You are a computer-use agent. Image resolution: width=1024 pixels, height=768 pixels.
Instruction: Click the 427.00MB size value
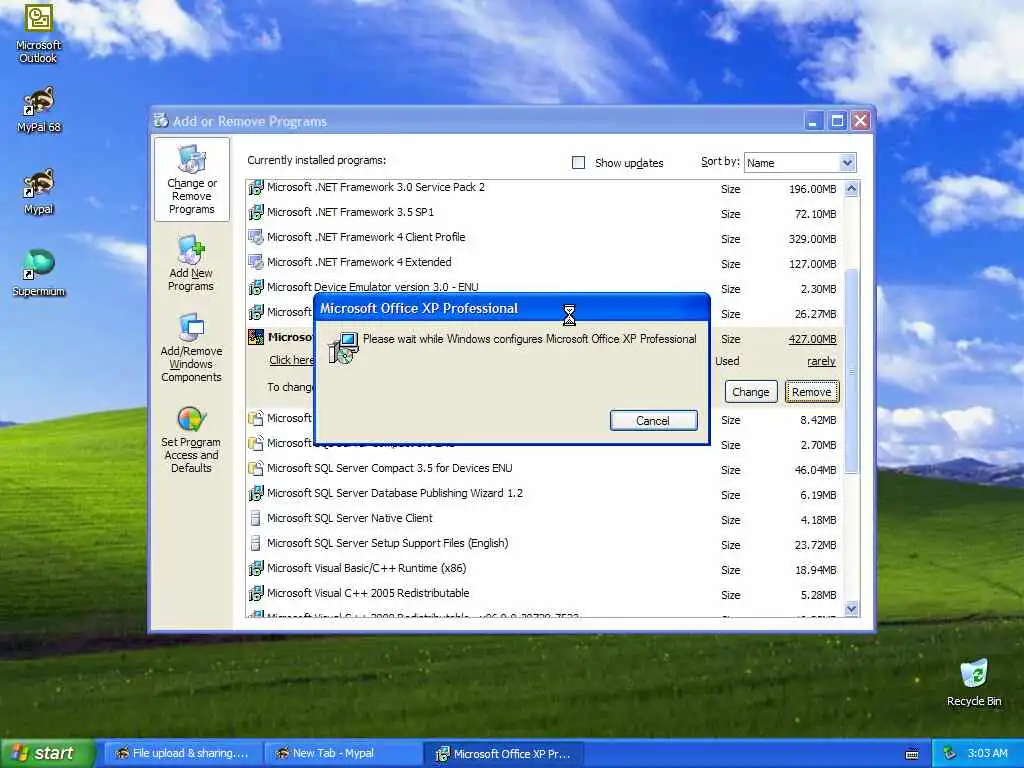click(812, 339)
